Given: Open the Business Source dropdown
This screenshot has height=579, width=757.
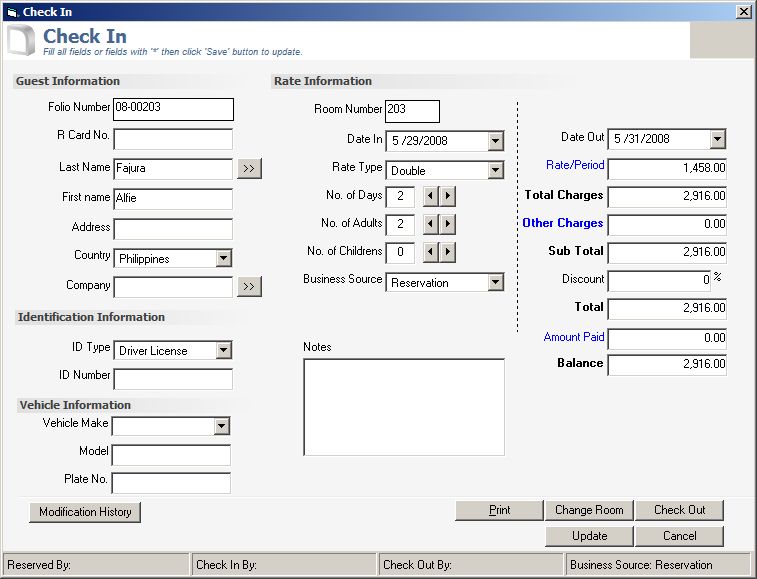Looking at the screenshot, I should [x=495, y=283].
